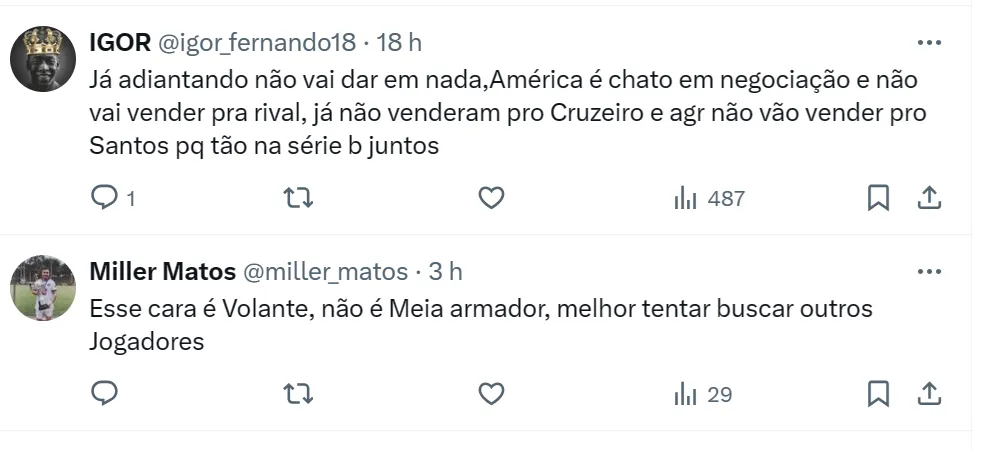Image resolution: width=1007 pixels, height=451 pixels.
Task: View analytics showing 29 views
Action: click(x=703, y=394)
